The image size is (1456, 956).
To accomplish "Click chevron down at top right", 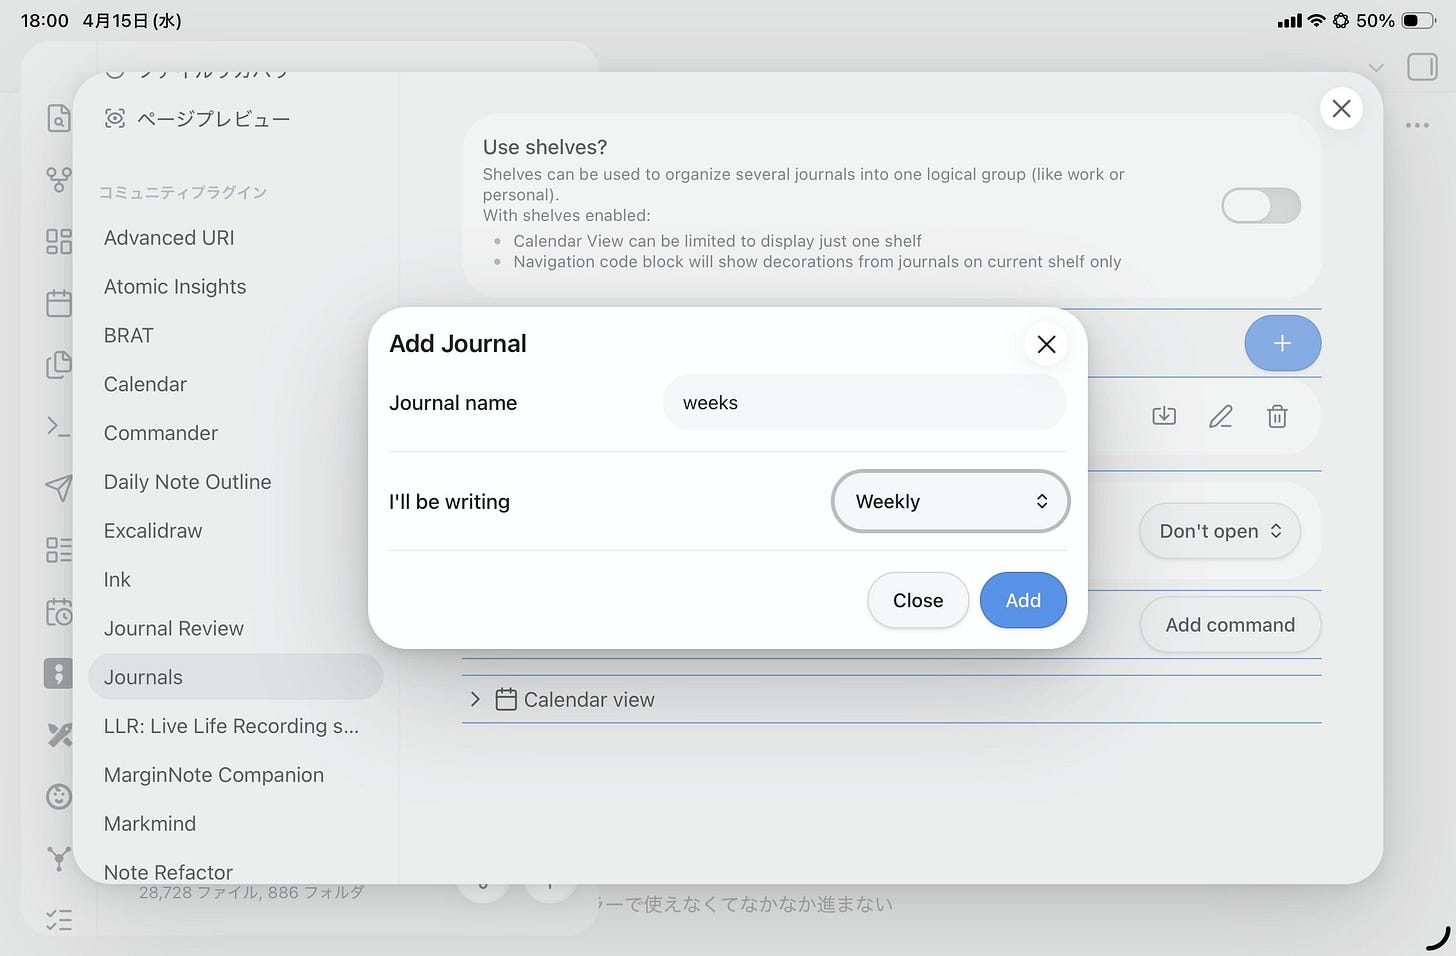I will (x=1376, y=68).
